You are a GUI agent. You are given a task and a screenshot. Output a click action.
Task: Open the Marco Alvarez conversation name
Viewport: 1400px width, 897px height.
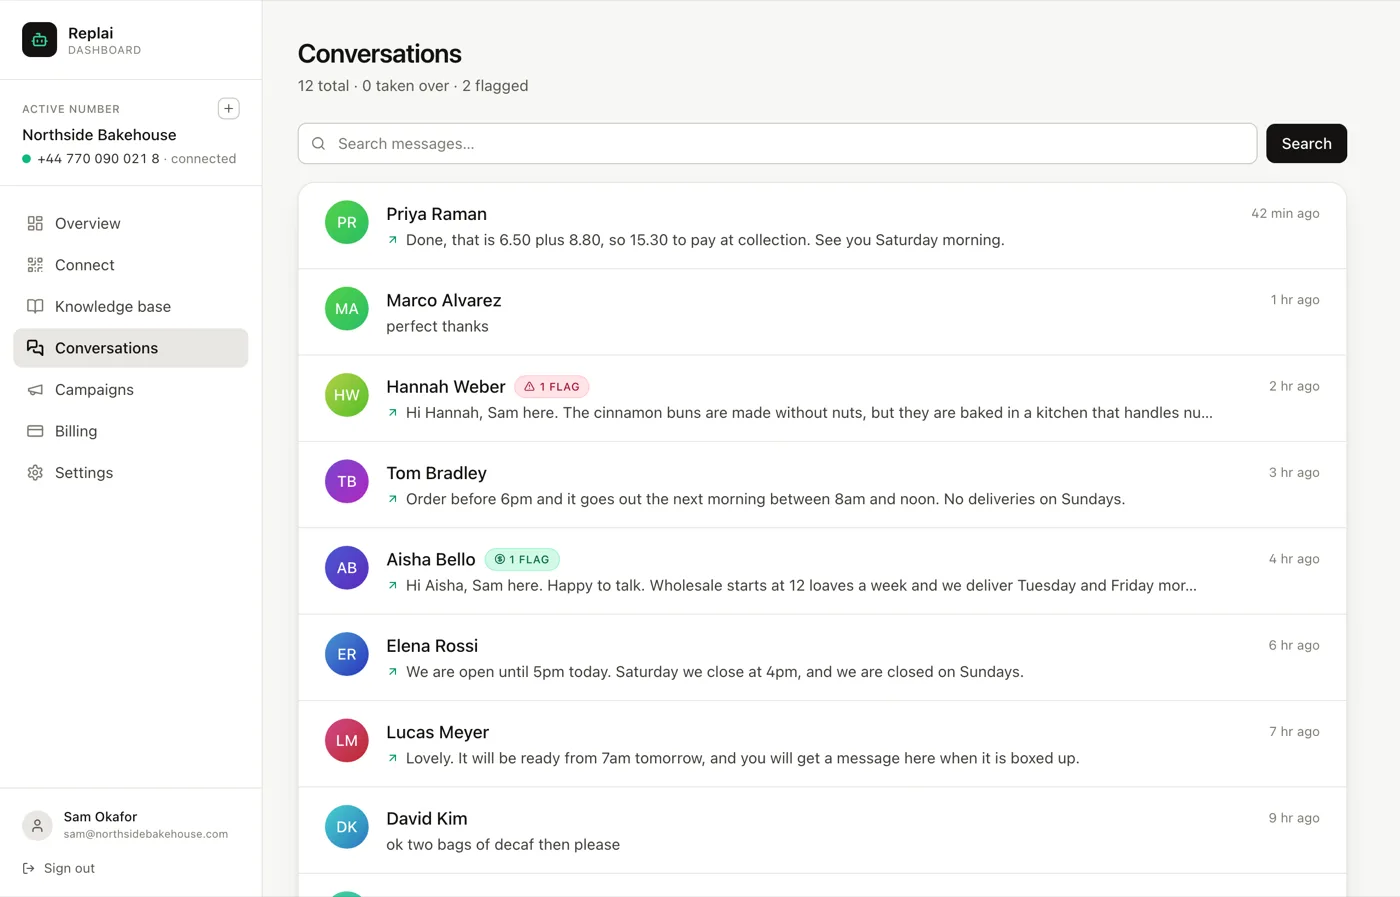[444, 300]
